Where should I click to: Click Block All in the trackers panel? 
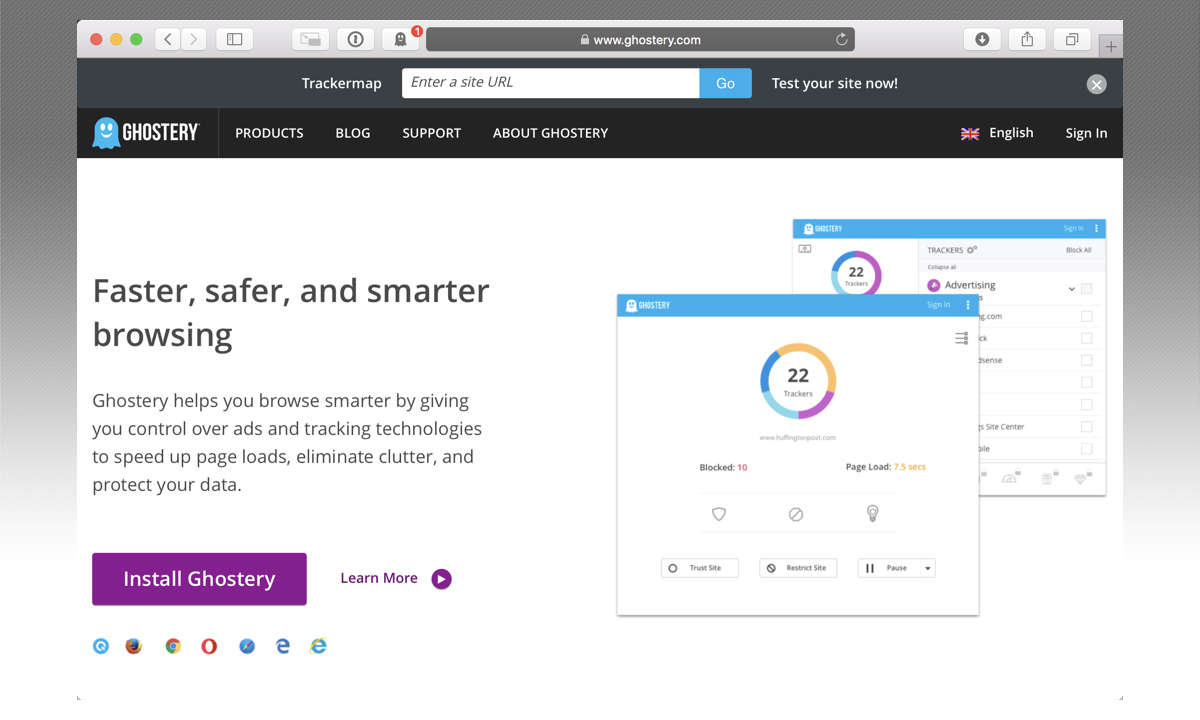[x=1078, y=250]
